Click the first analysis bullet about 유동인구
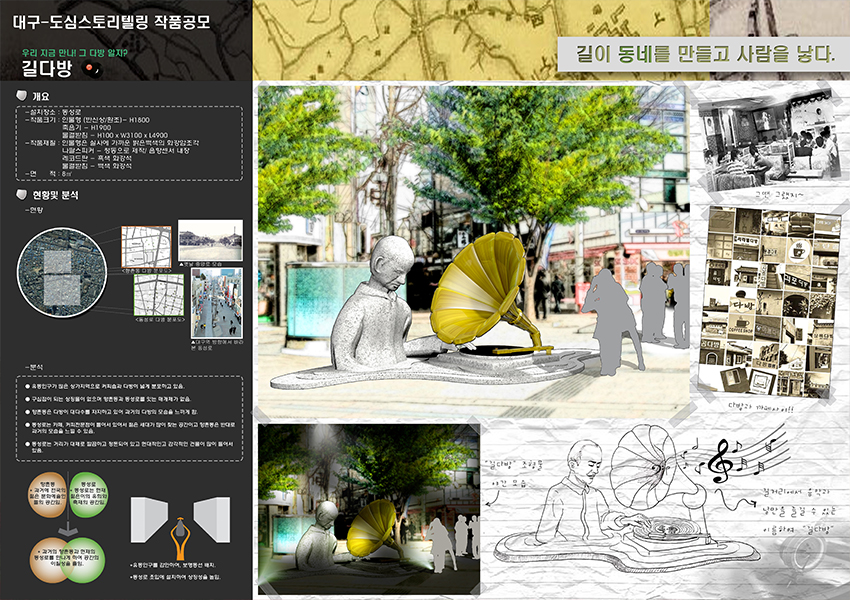 (105, 386)
